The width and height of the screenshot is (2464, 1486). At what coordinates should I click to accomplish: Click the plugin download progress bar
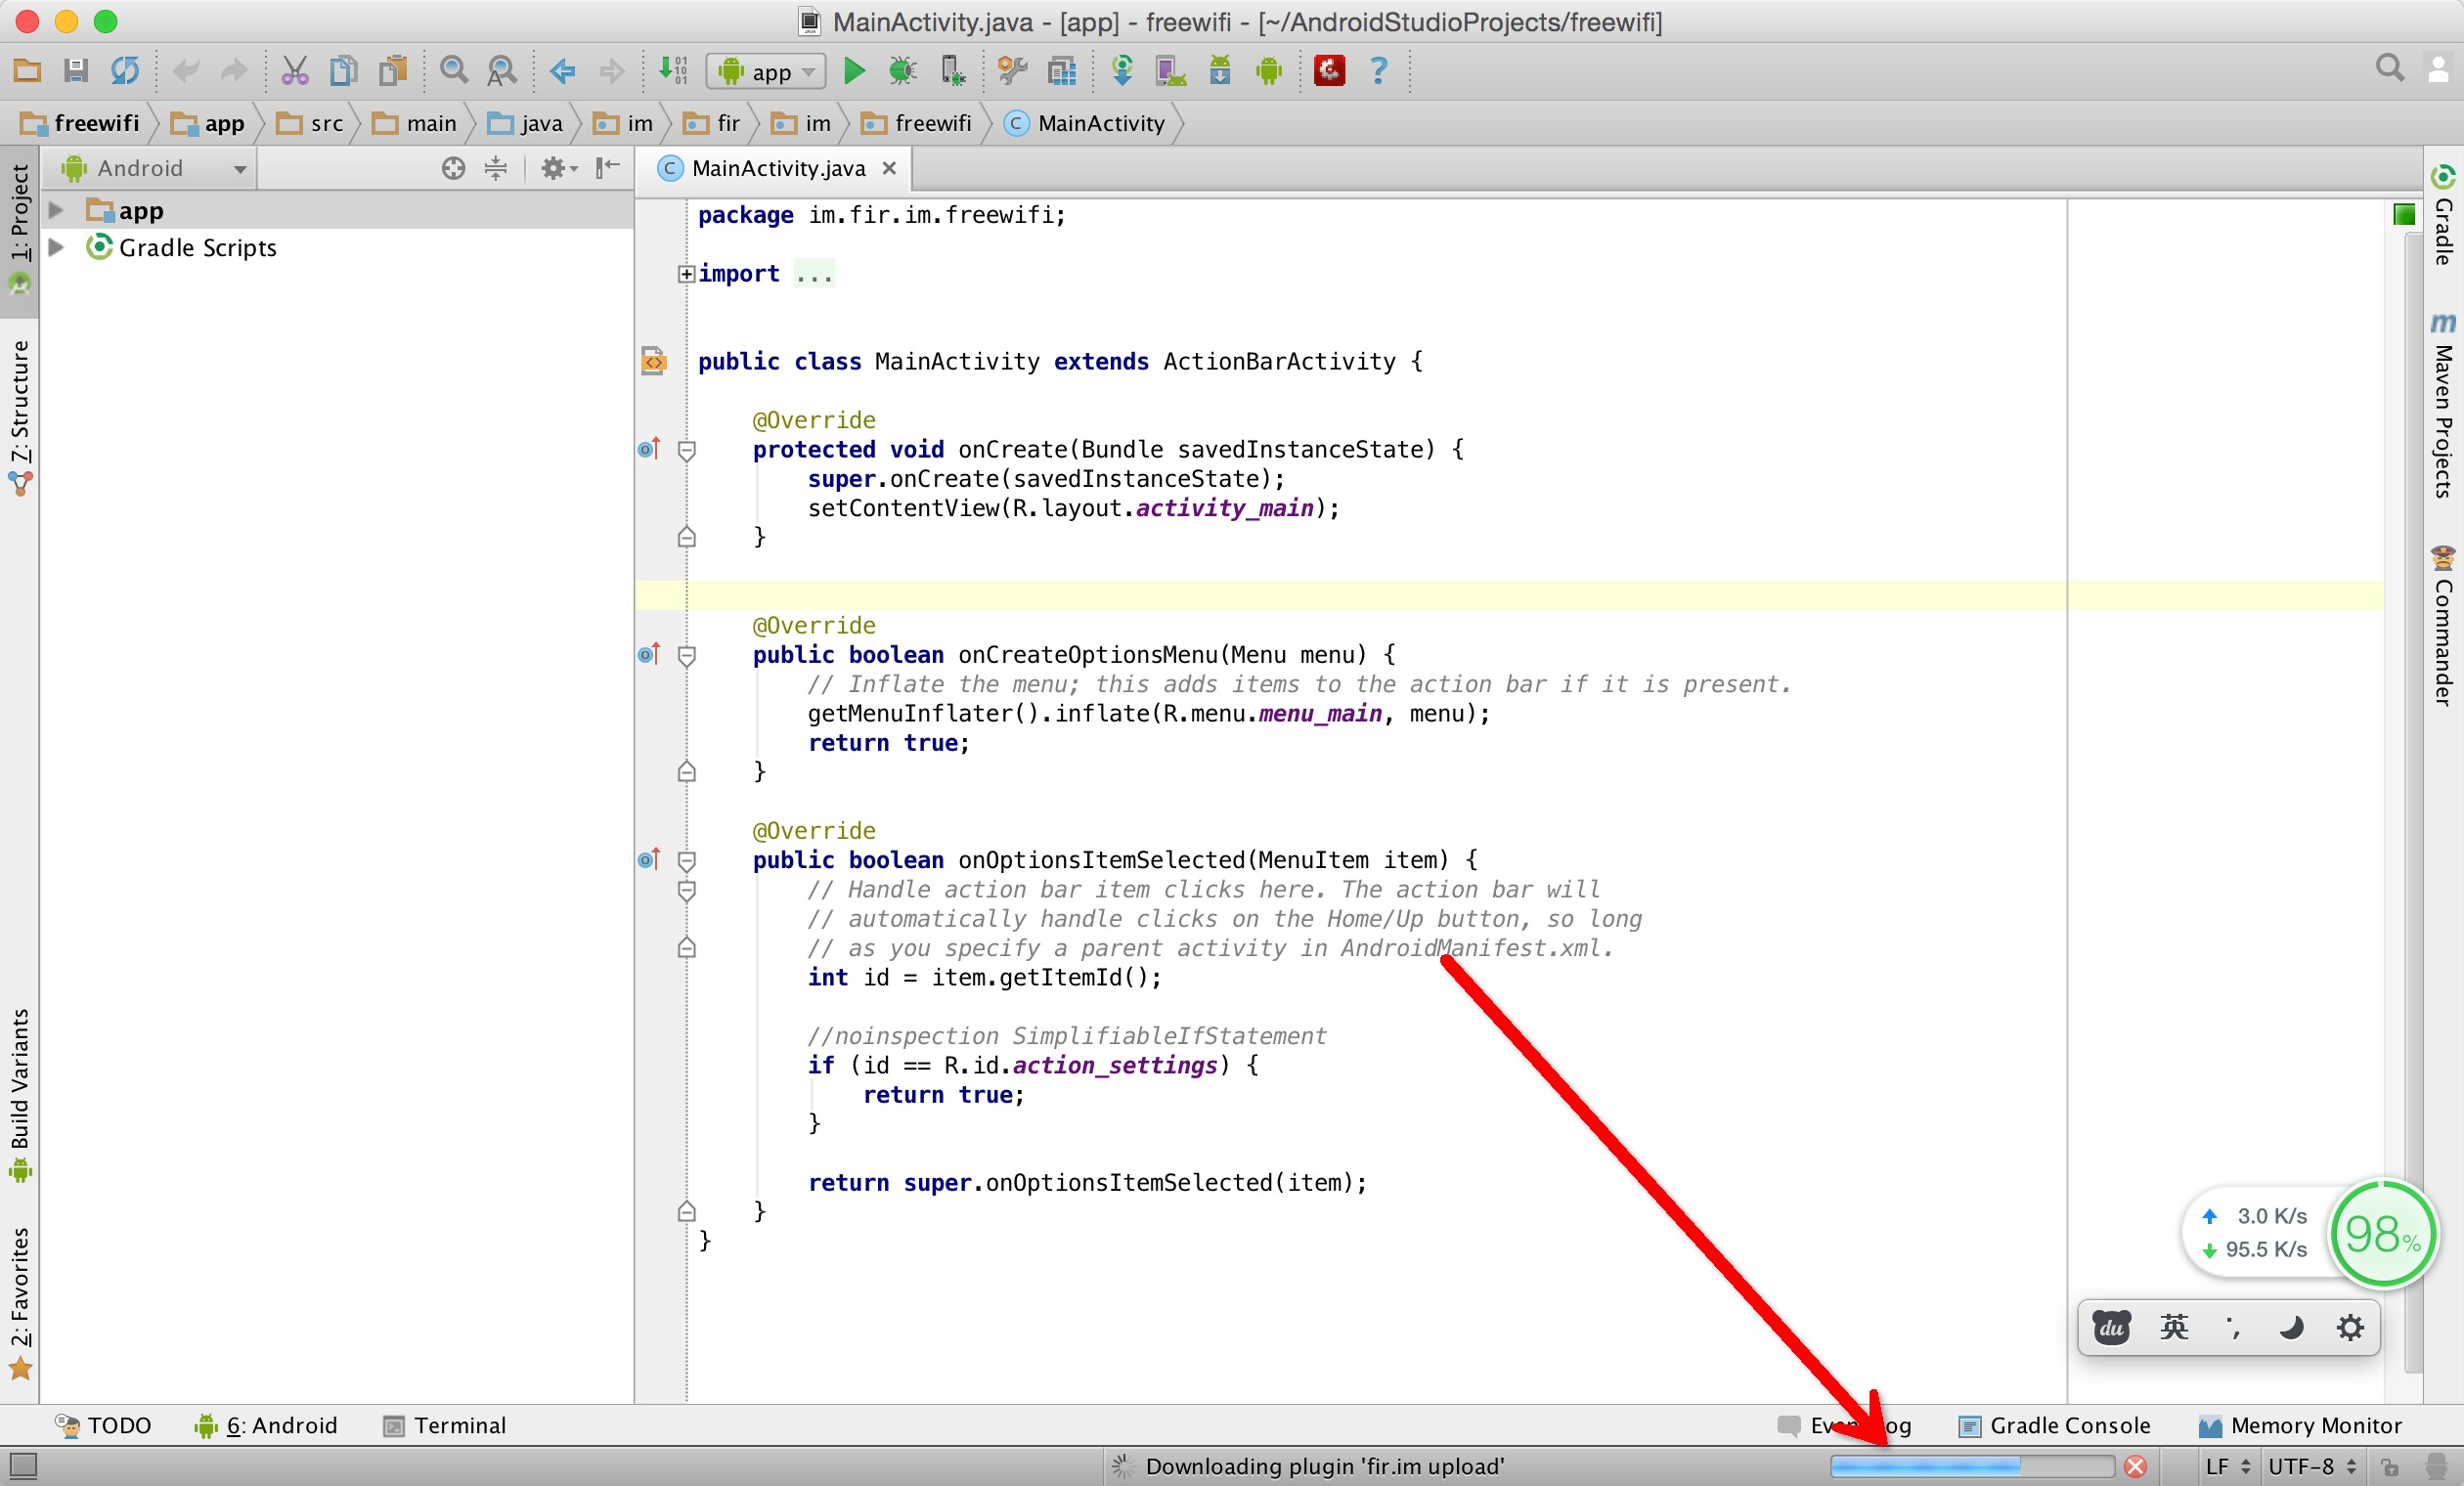tap(1971, 1466)
